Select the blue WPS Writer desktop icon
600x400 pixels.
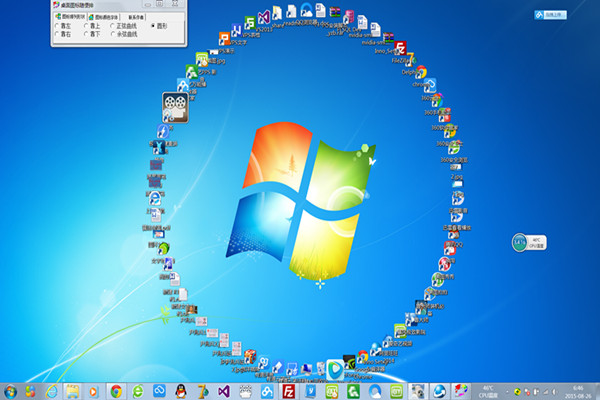click(x=236, y=30)
